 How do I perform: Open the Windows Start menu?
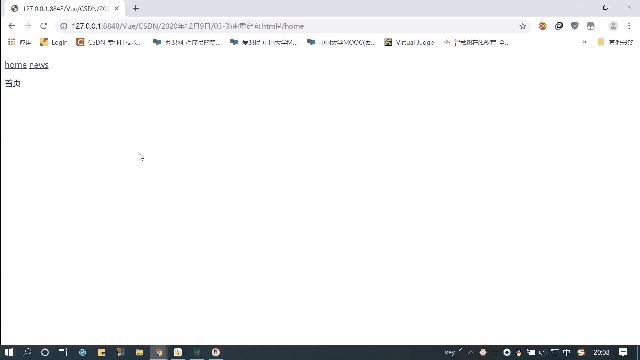[x=9, y=352]
